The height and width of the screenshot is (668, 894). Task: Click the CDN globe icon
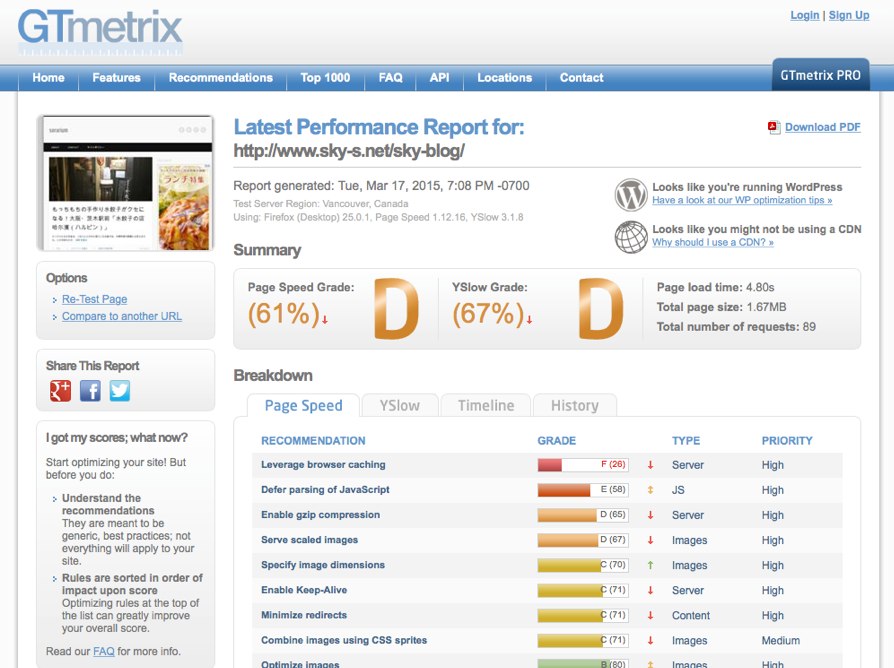click(x=631, y=237)
